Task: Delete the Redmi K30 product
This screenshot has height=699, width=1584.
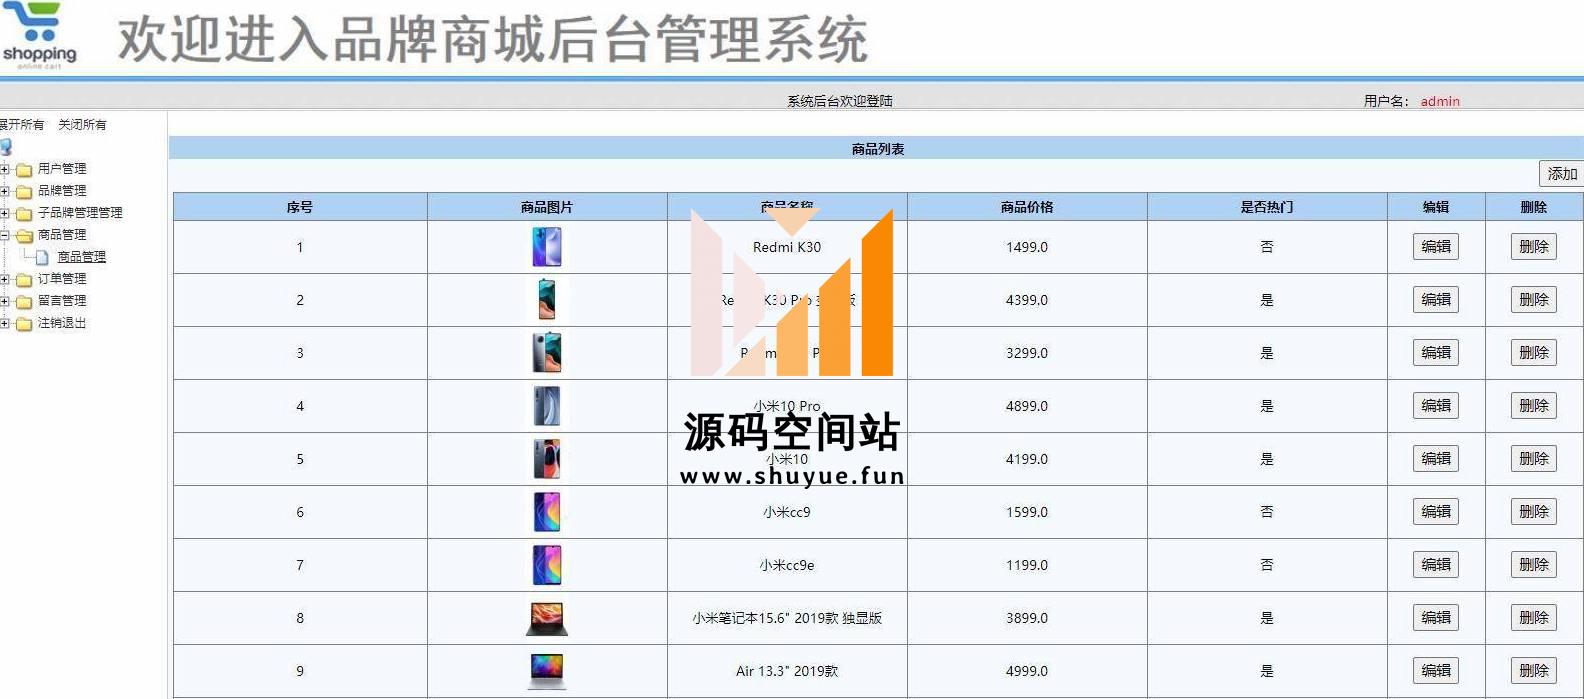Action: (1534, 247)
